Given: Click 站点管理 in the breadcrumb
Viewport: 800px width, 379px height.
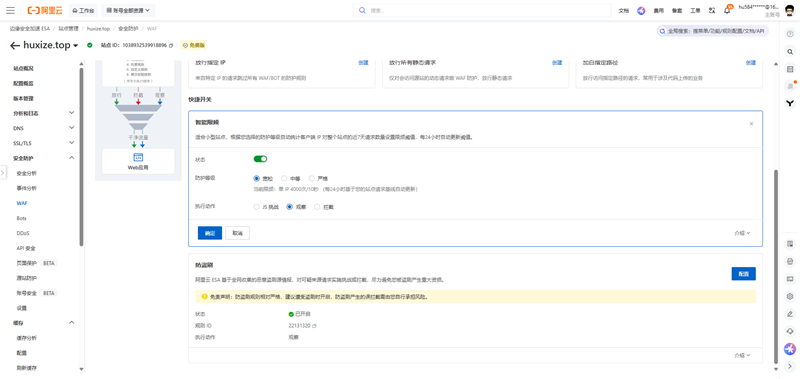Looking at the screenshot, I should 68,29.
